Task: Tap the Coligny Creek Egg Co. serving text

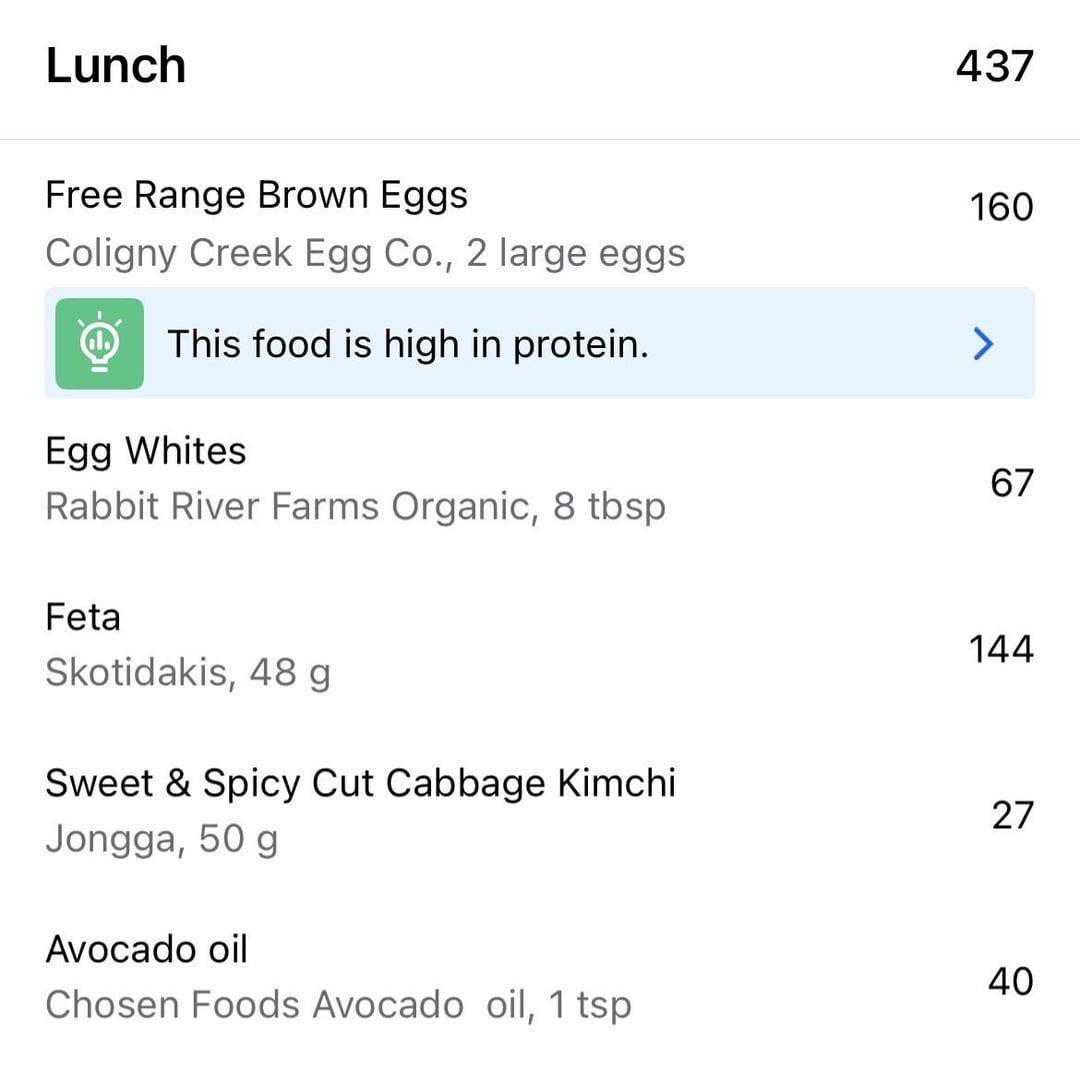Action: tap(365, 253)
